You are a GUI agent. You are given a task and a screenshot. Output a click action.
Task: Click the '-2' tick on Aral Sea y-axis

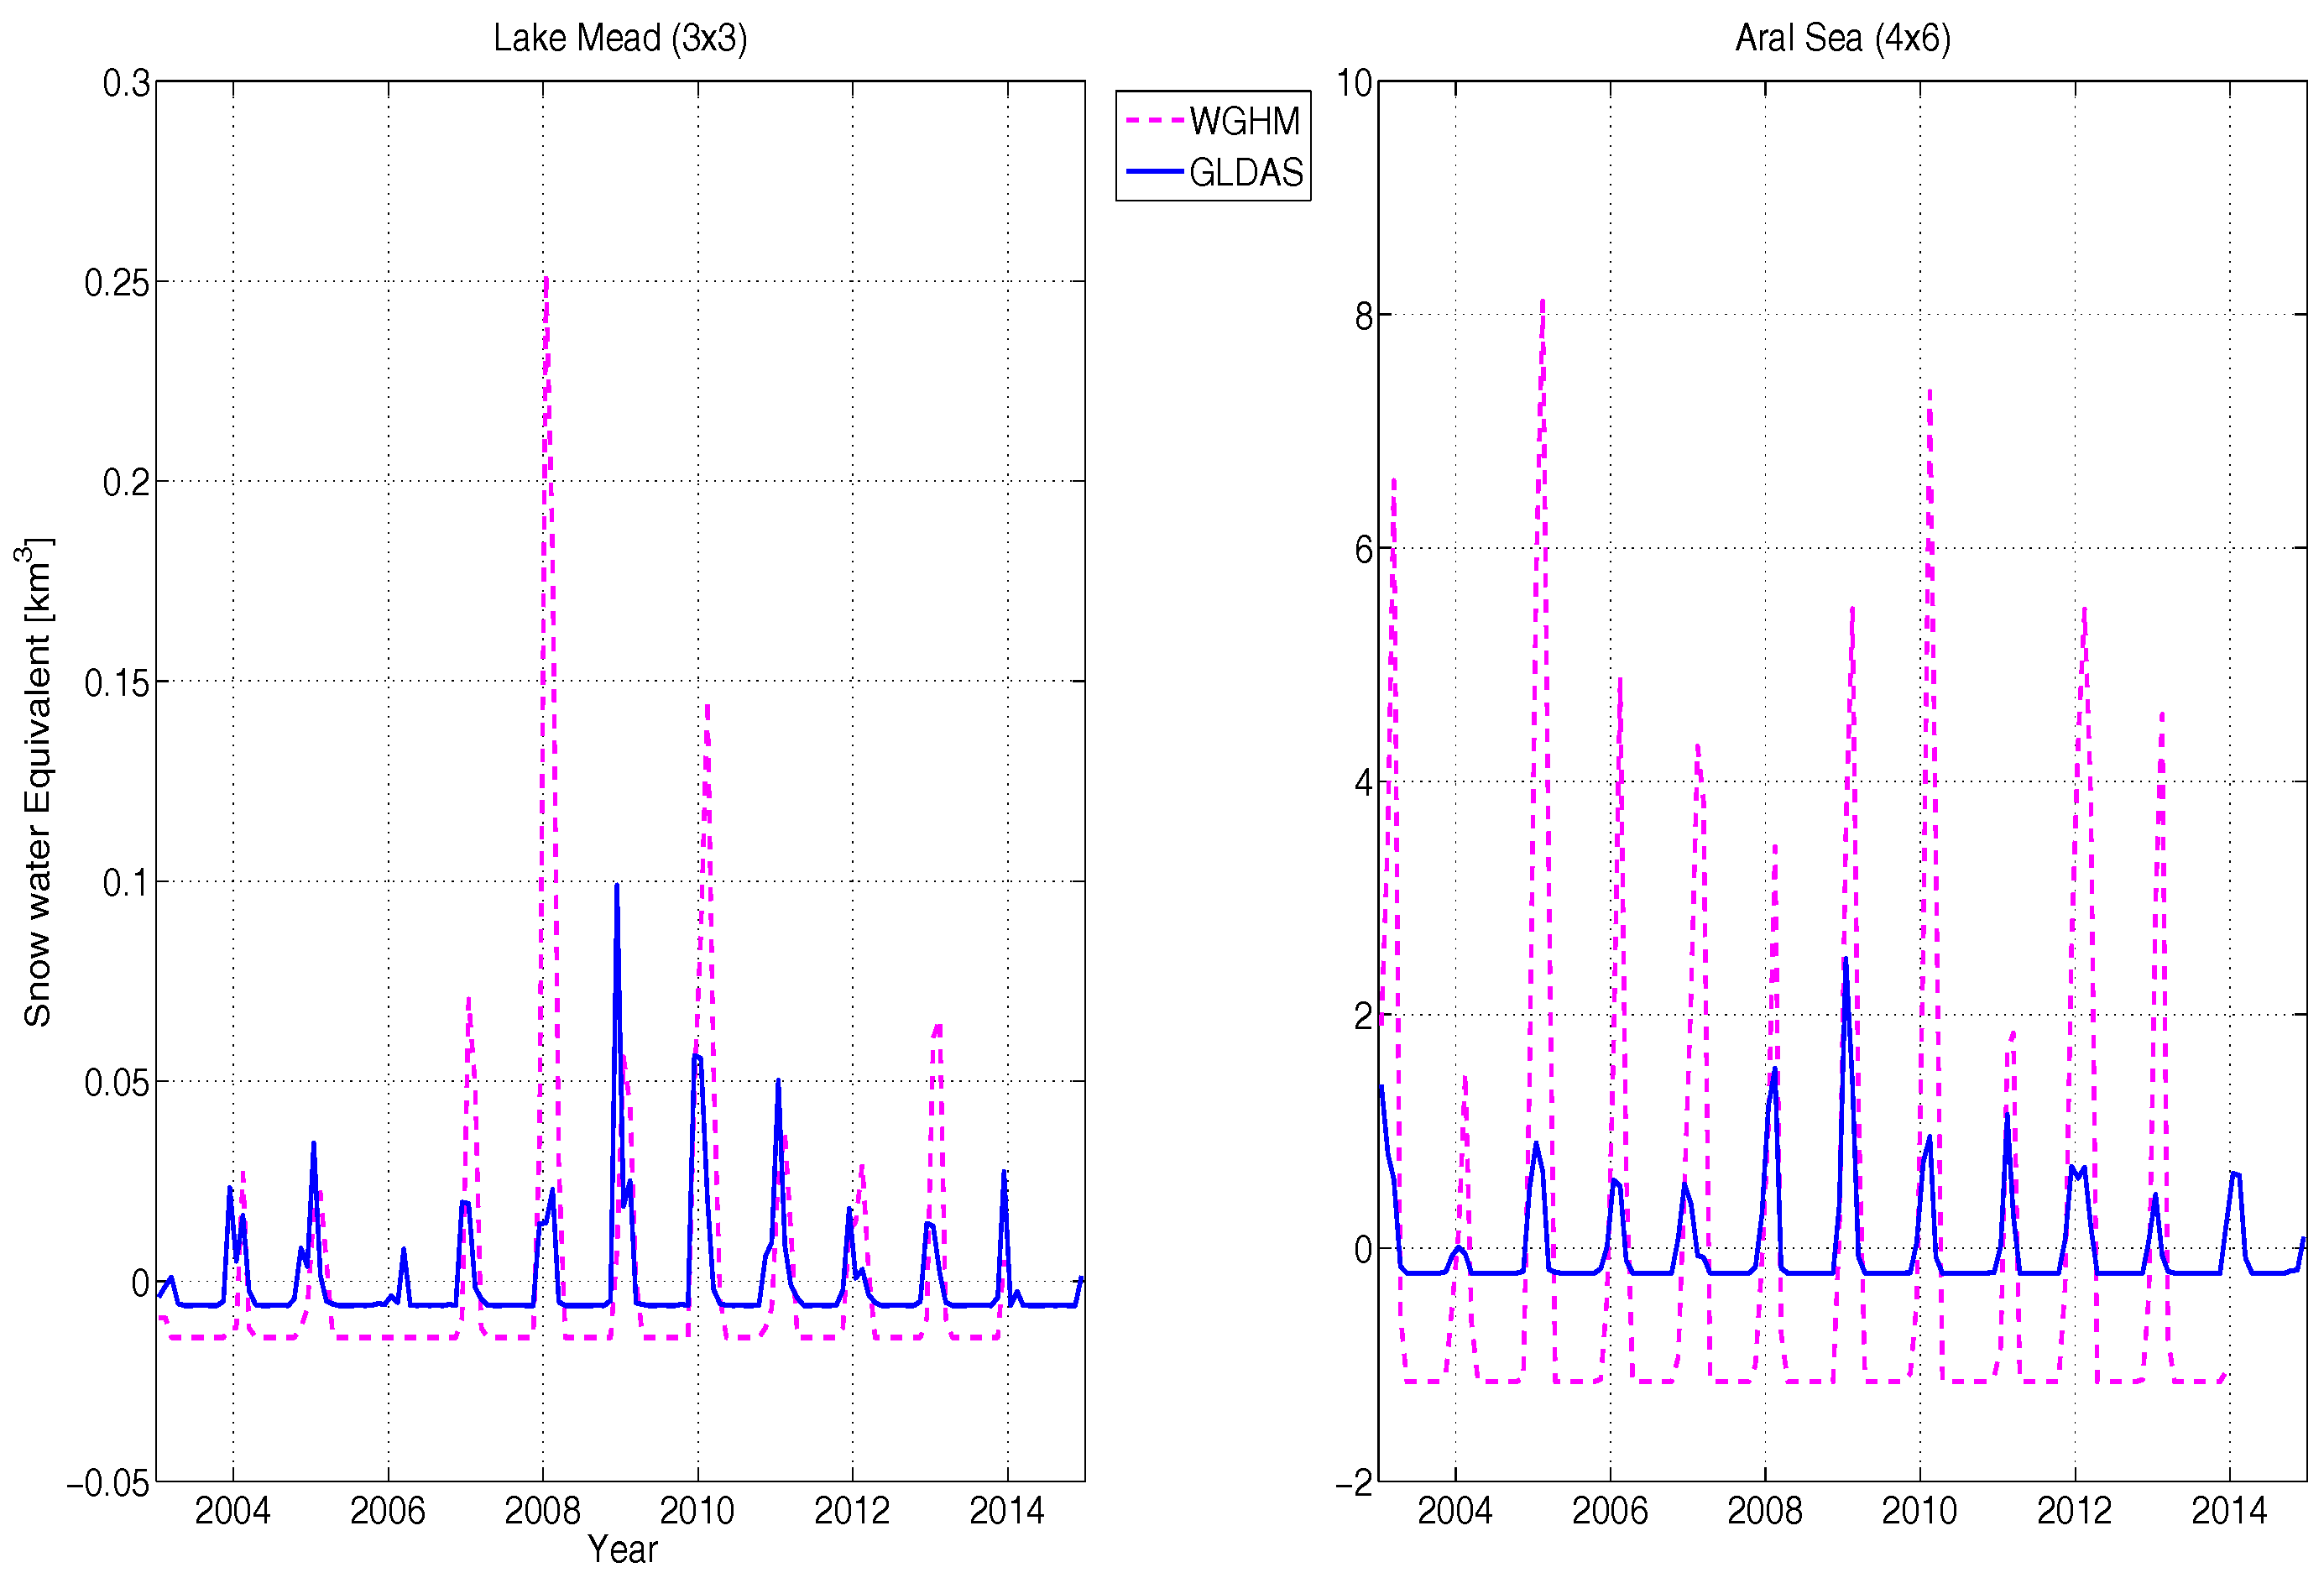pyautogui.click(x=1355, y=1483)
